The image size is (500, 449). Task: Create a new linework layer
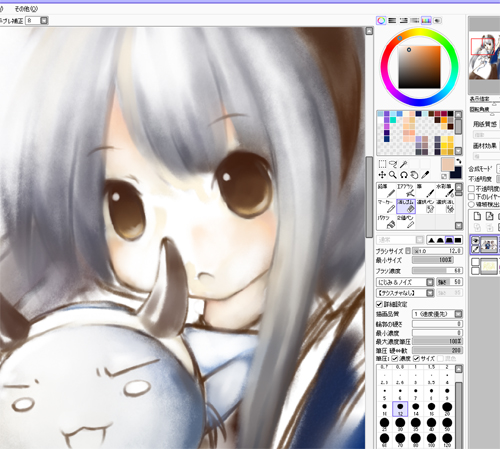489,216
